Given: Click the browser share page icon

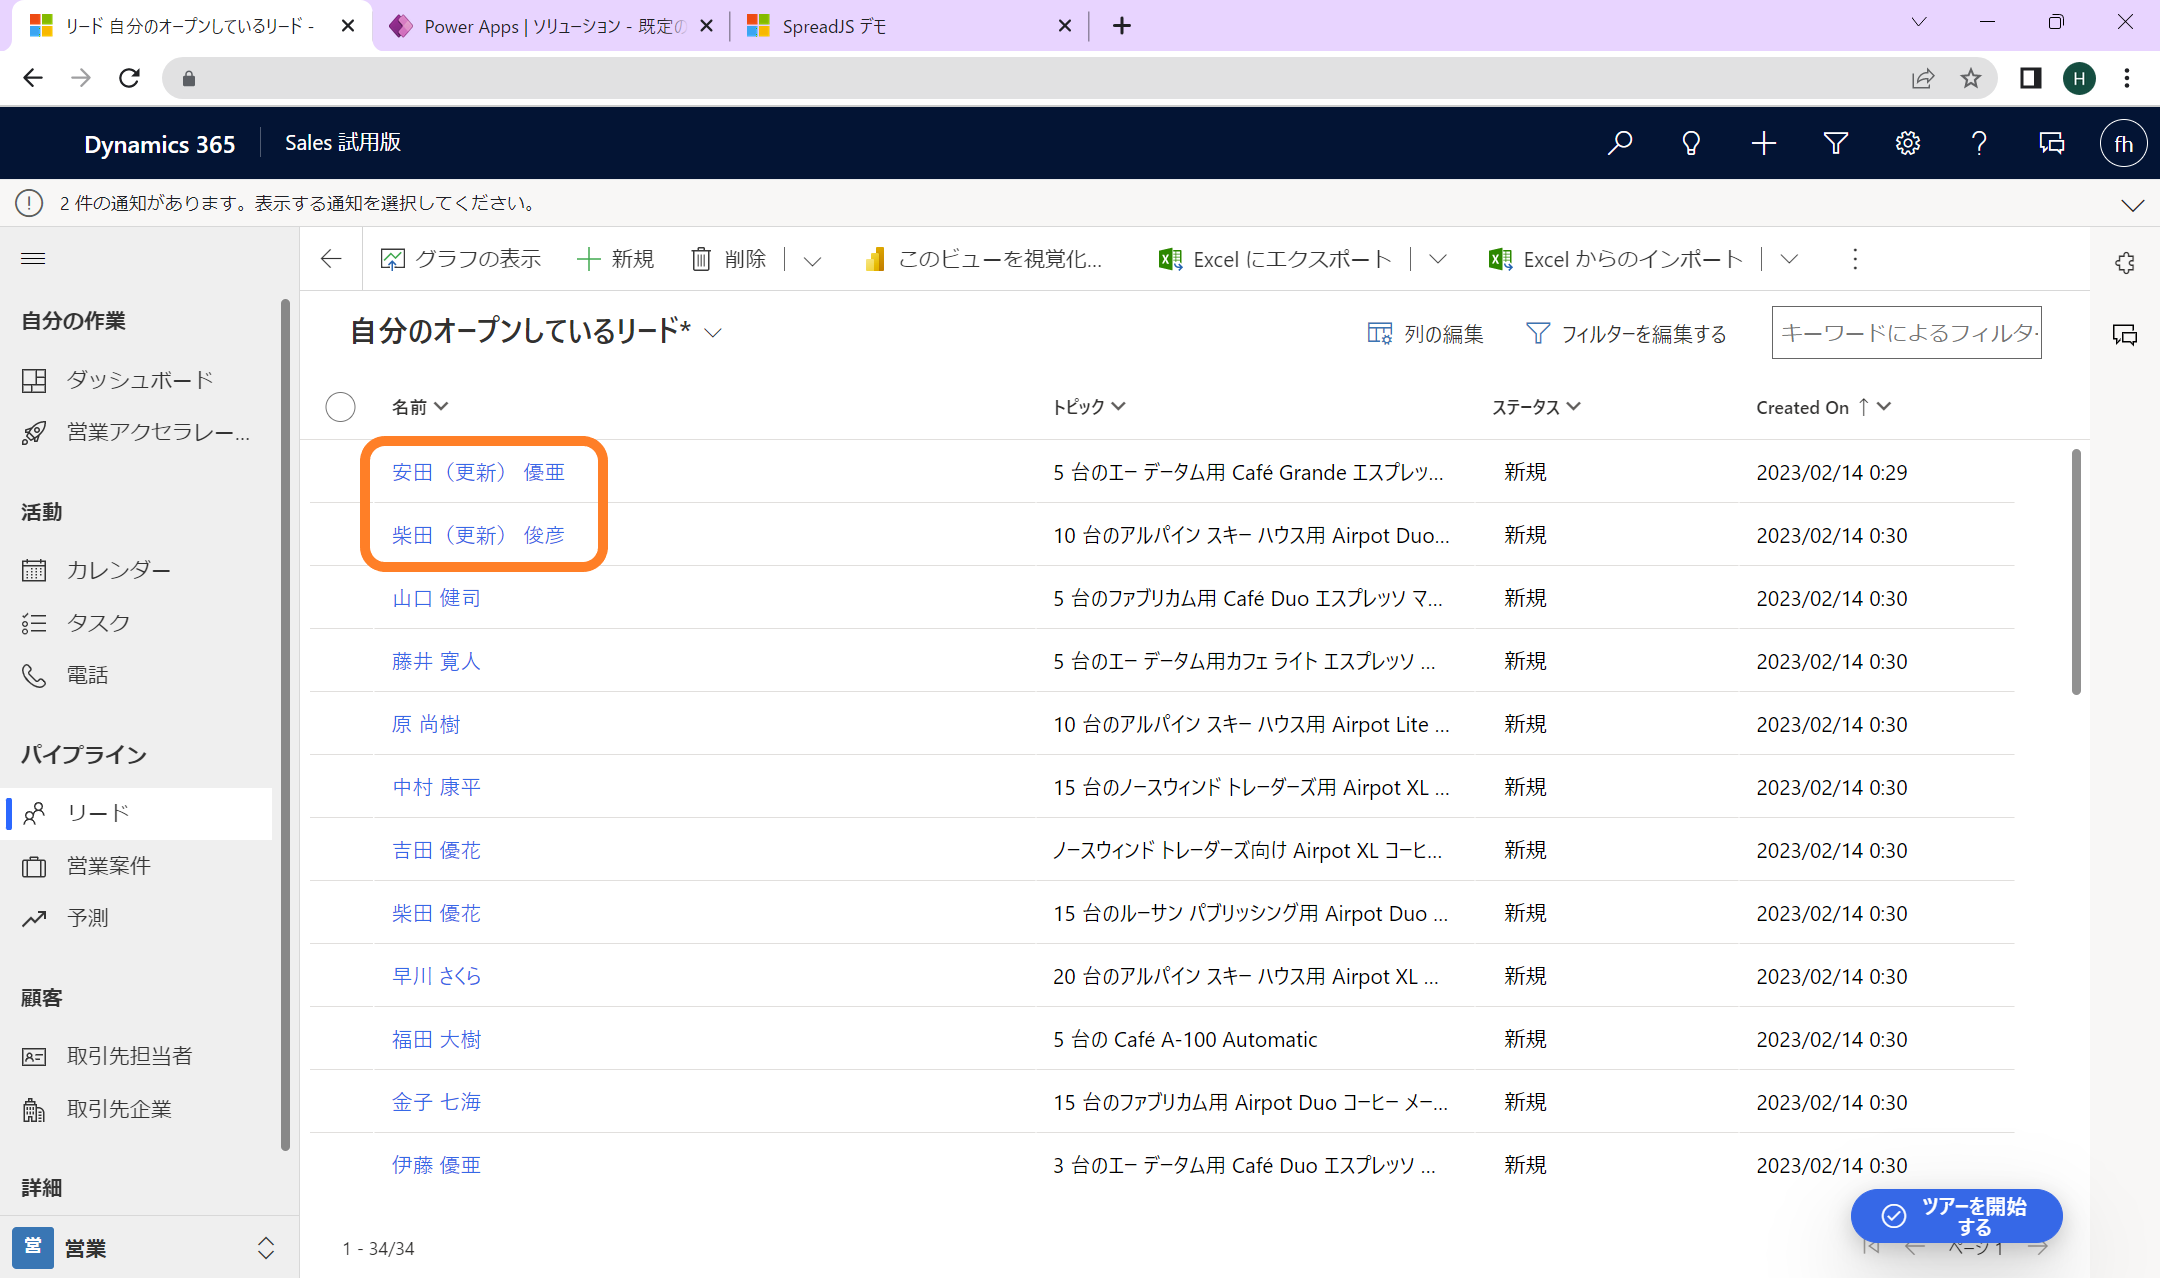Looking at the screenshot, I should click(x=1923, y=78).
